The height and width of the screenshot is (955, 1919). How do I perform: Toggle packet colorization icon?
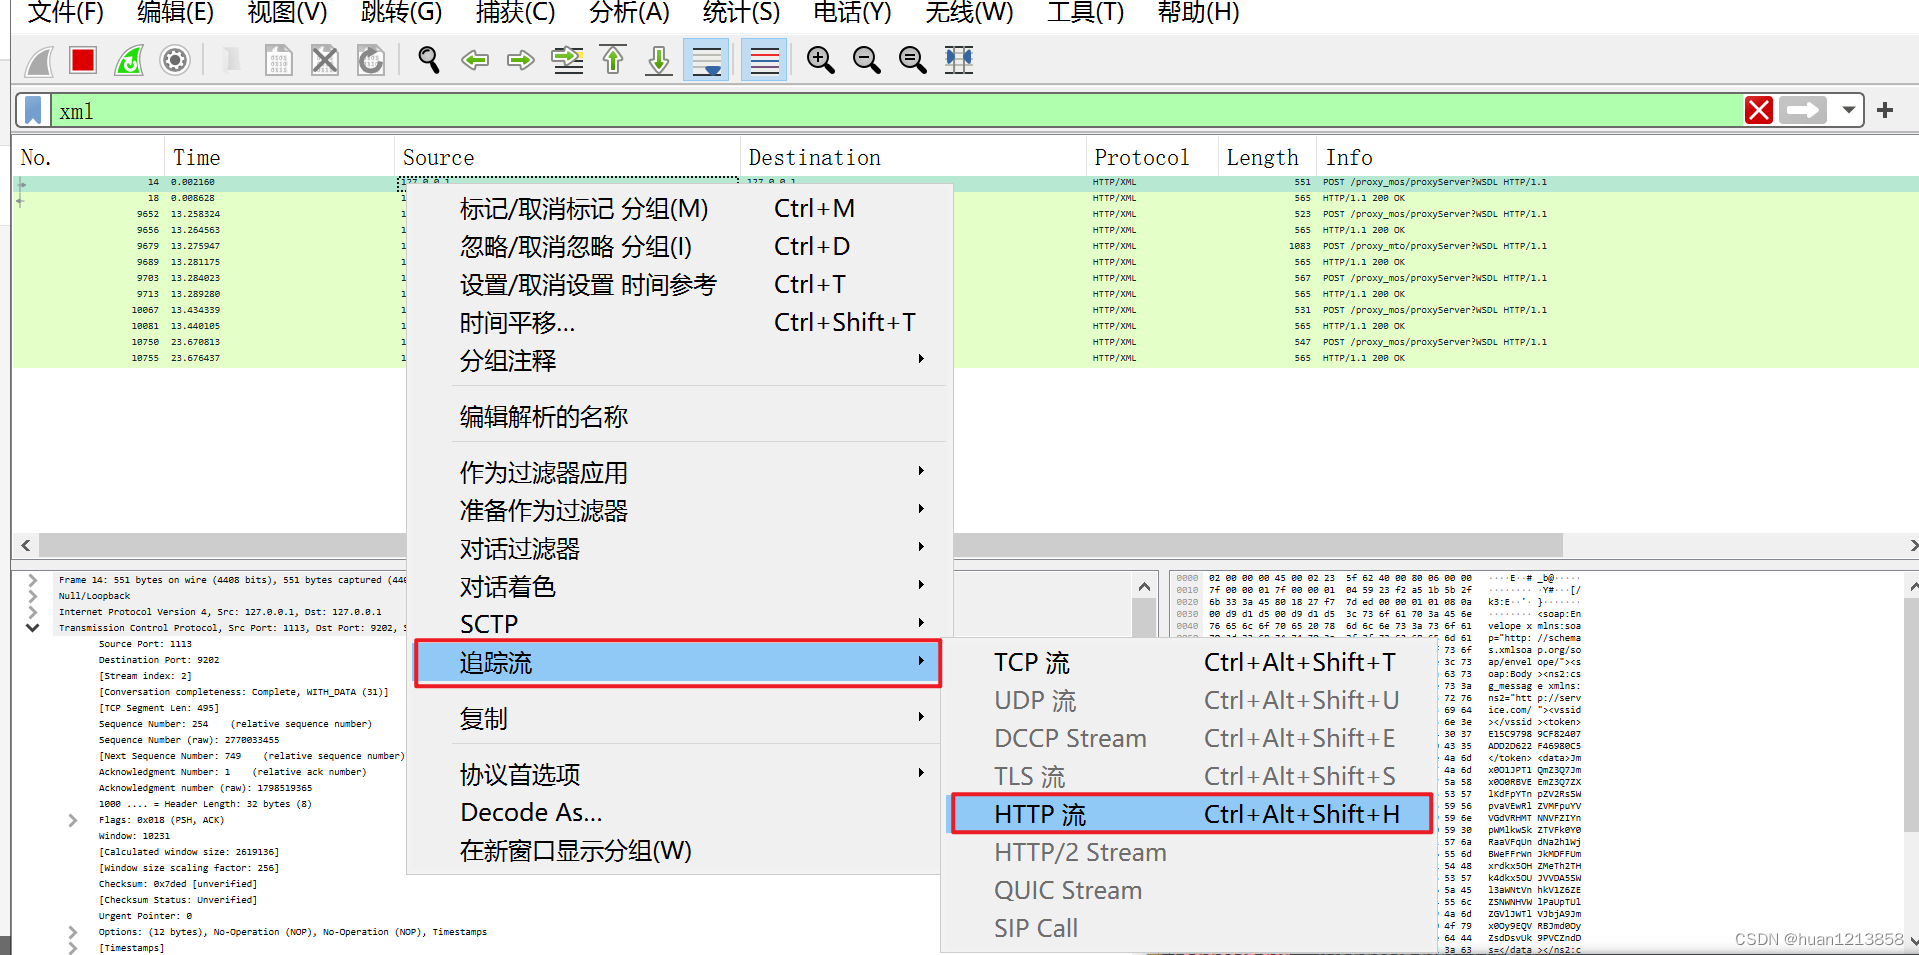[x=764, y=60]
